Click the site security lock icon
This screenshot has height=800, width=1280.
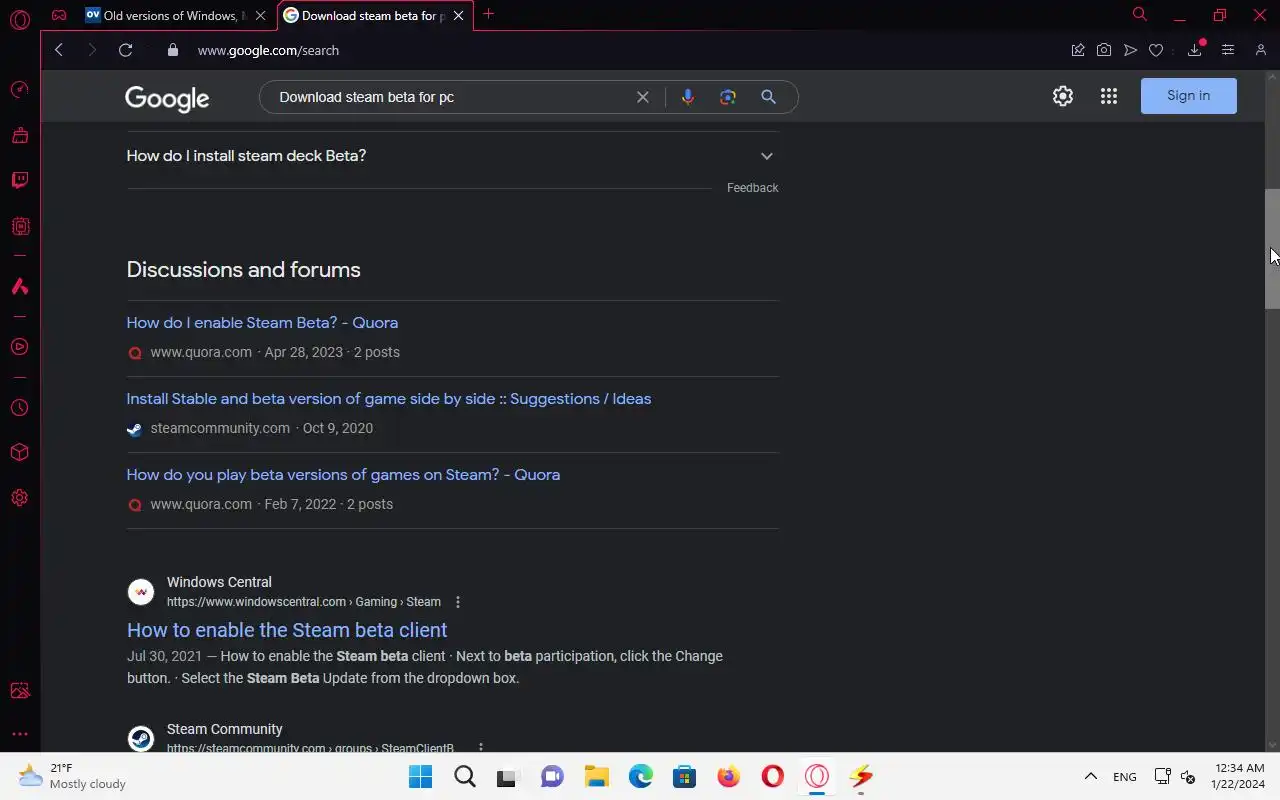[172, 50]
